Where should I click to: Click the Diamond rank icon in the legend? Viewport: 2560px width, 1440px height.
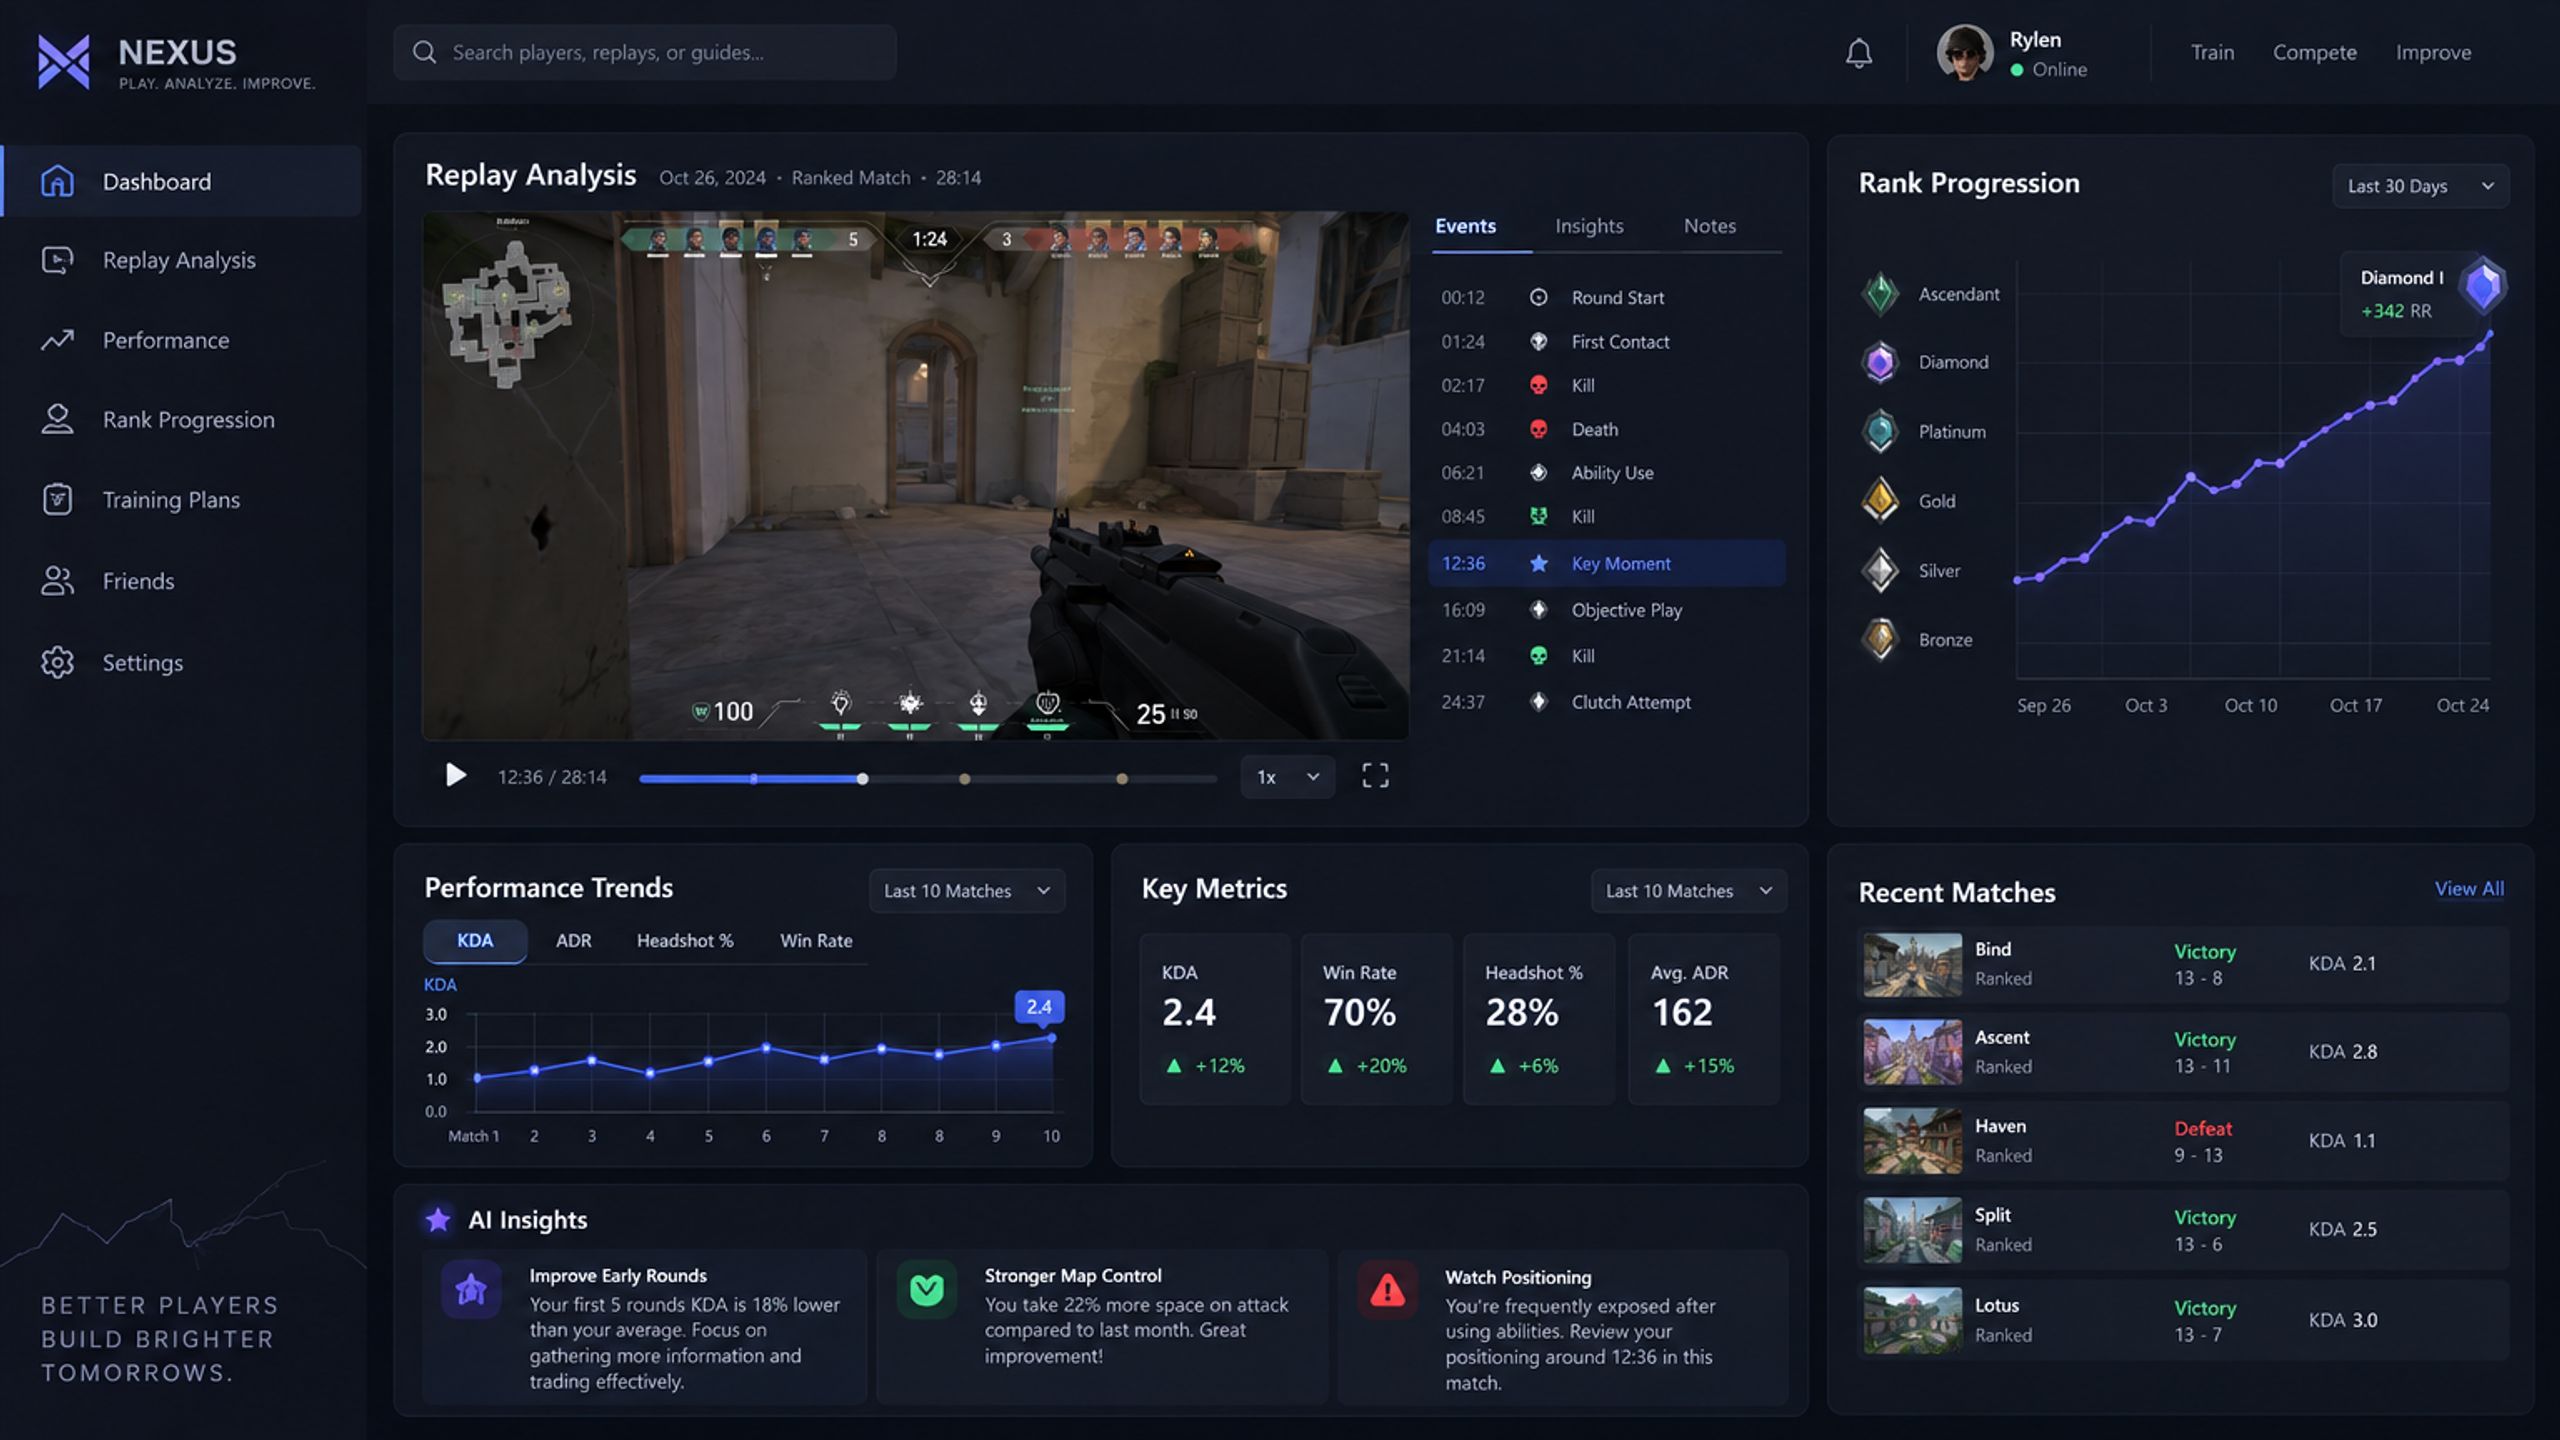coord(1880,362)
